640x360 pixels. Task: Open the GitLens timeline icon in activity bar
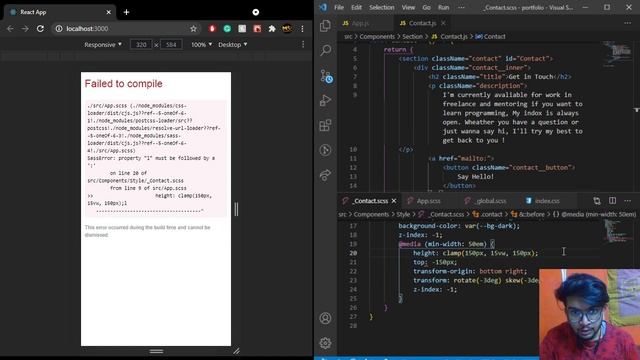(x=325, y=150)
